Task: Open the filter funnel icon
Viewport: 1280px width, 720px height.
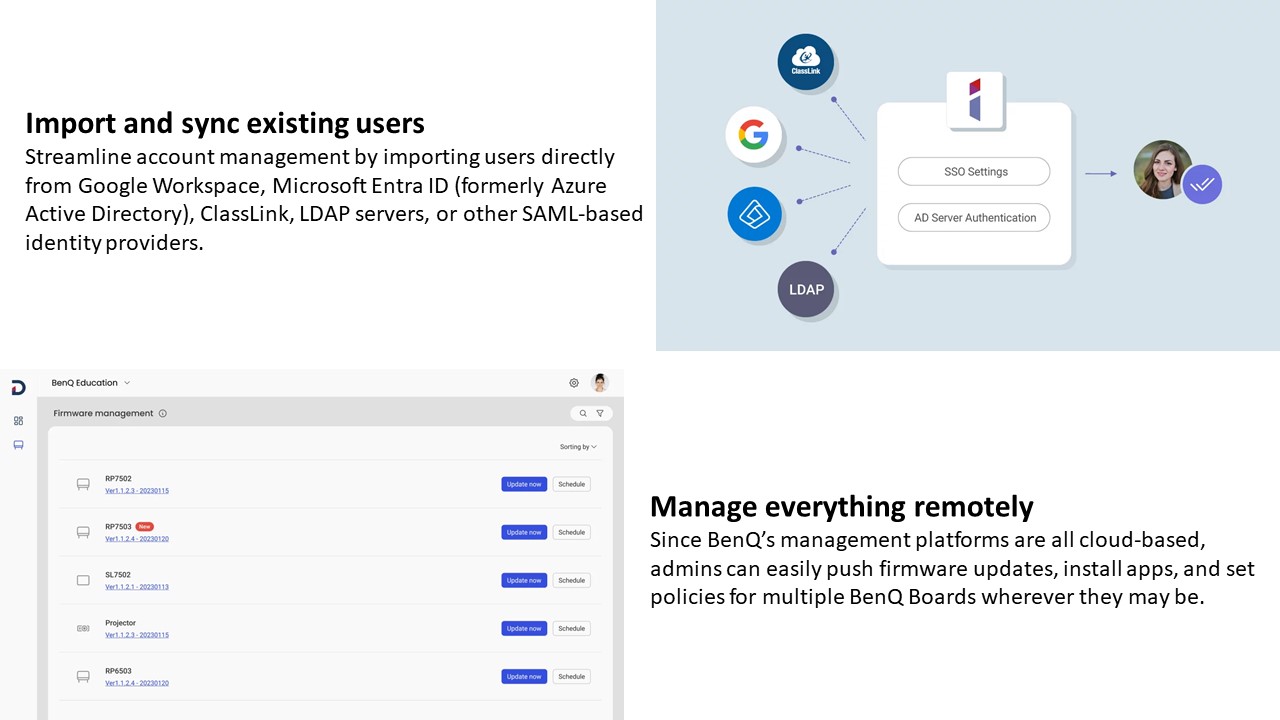Action: (600, 413)
